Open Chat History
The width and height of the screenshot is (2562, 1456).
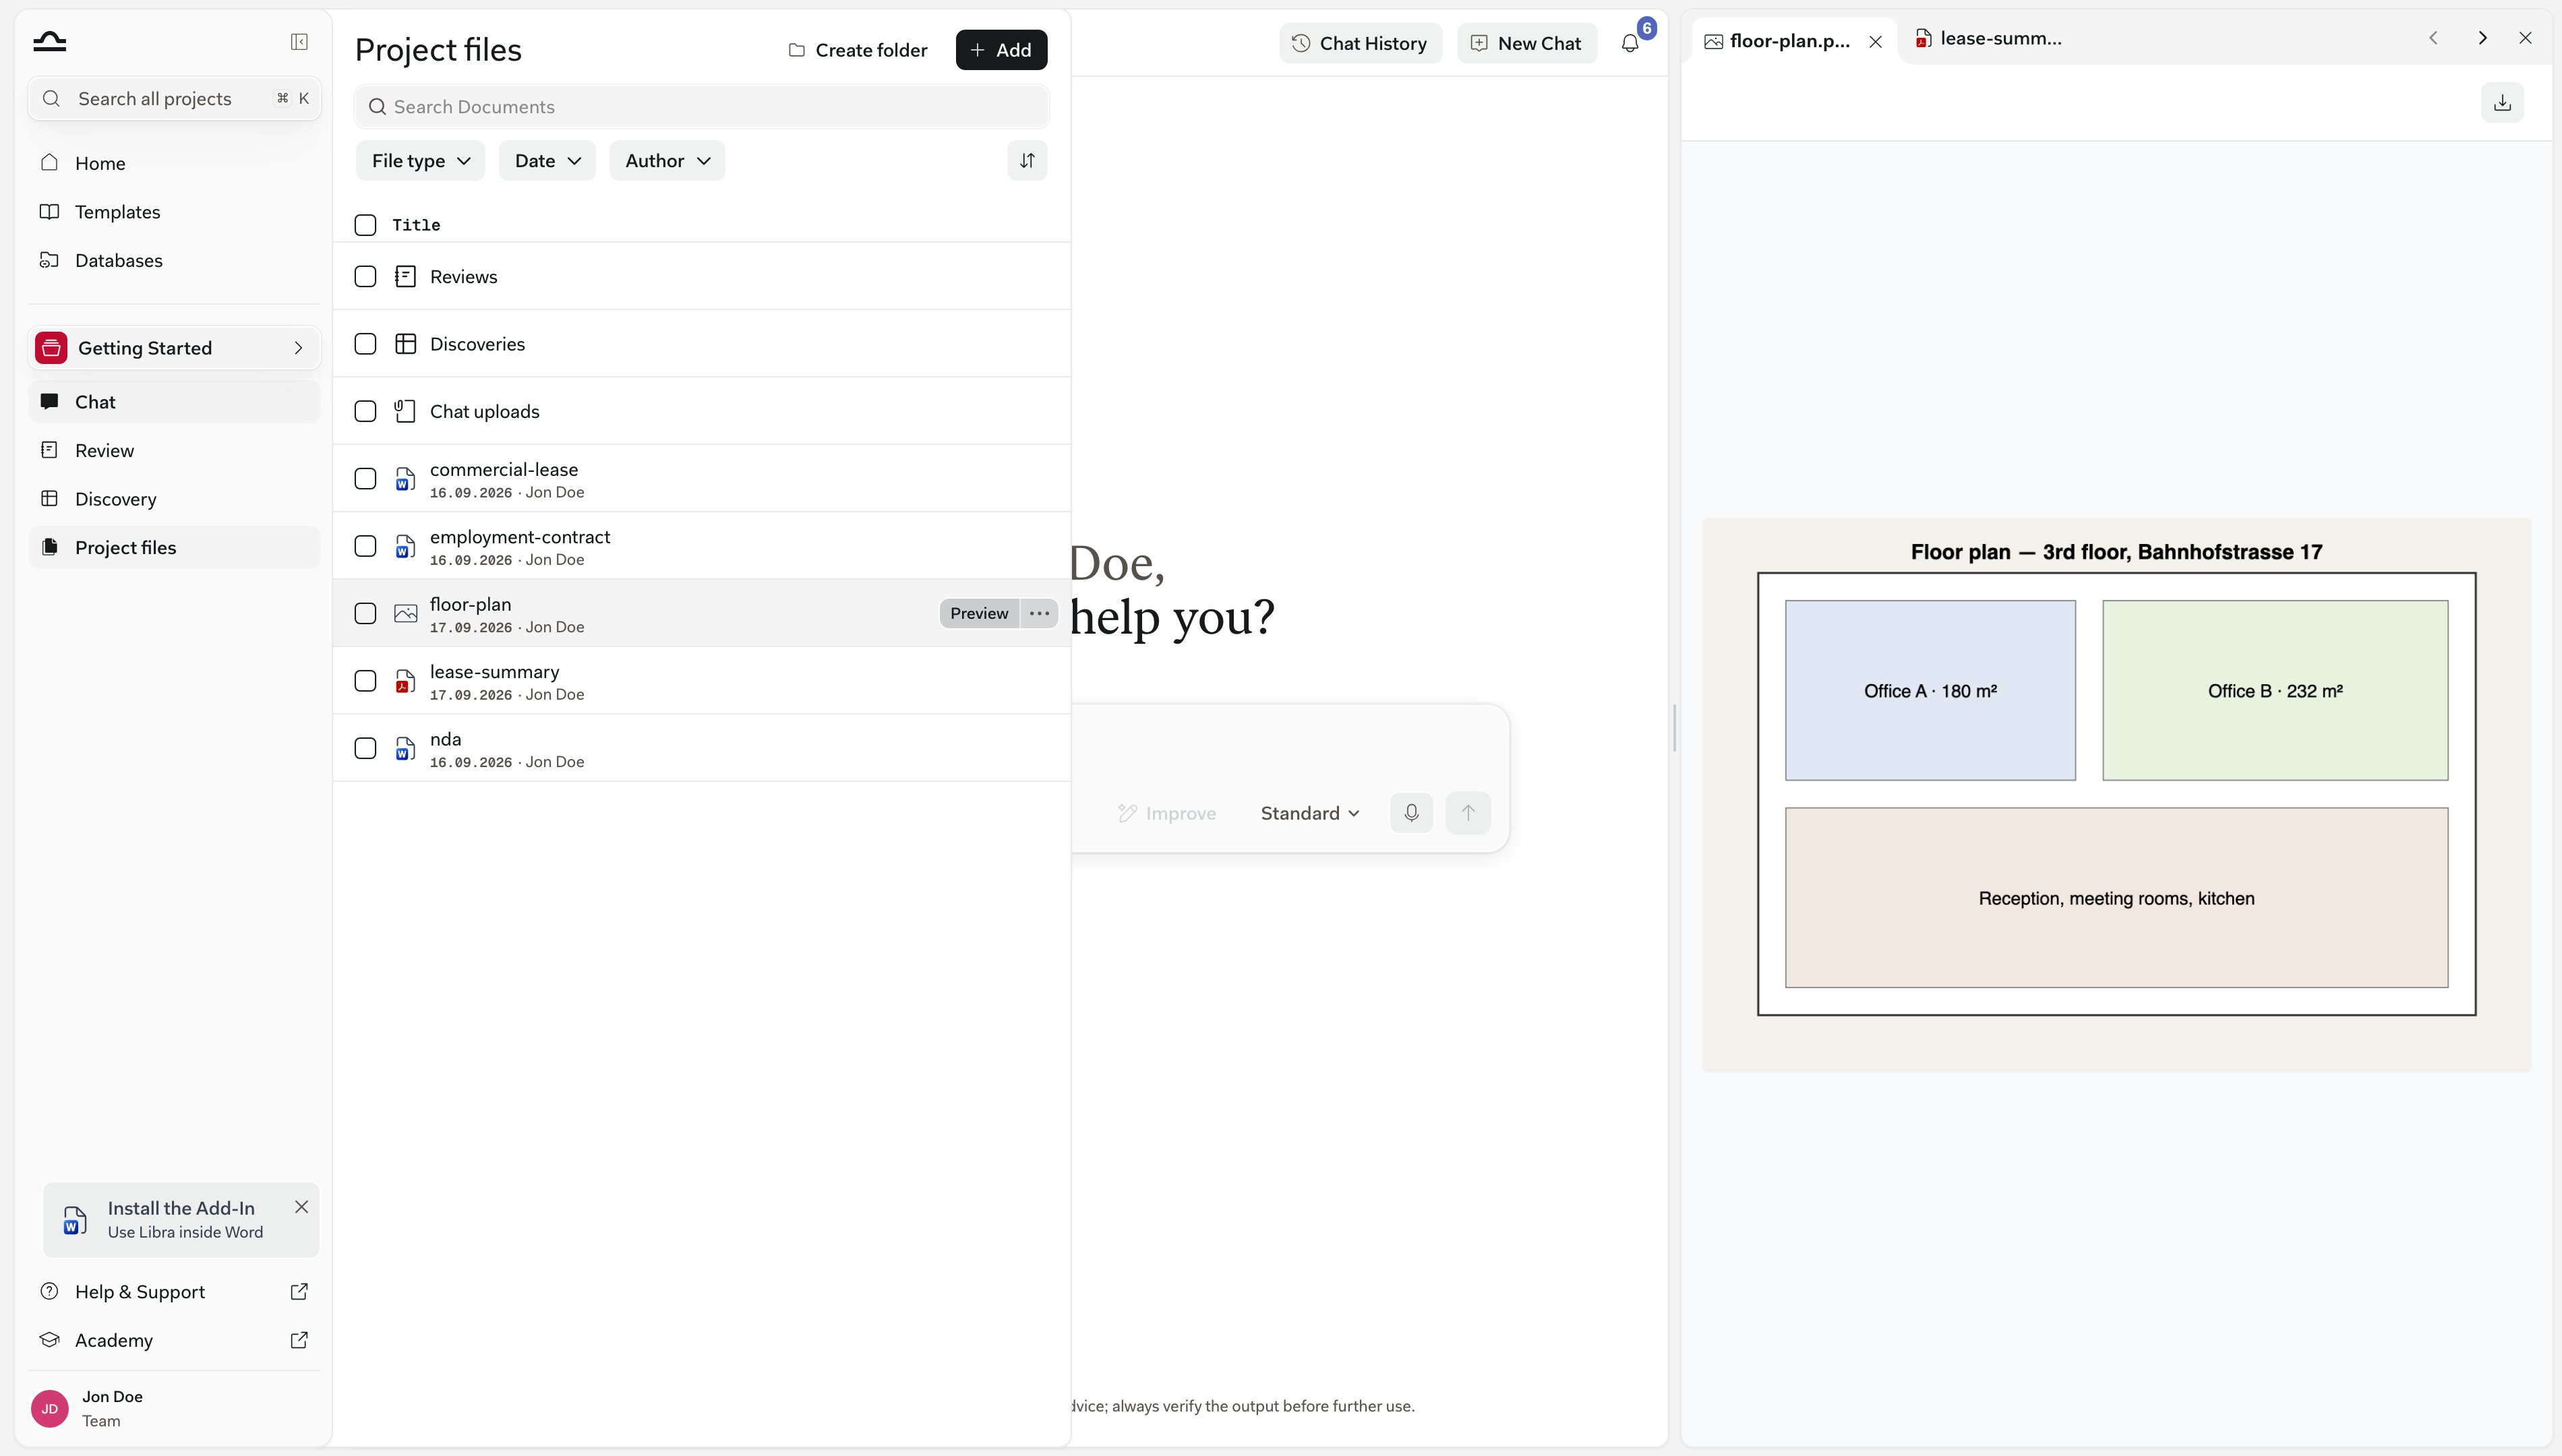[1360, 43]
